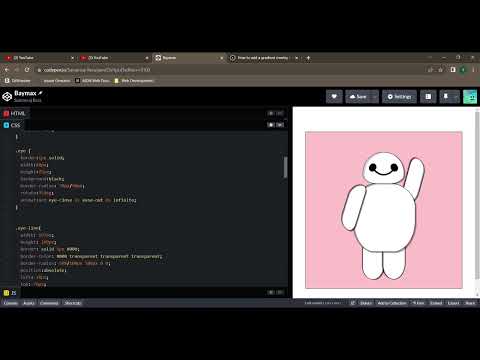The height and width of the screenshot is (360, 480).
Task: Select the JS editor panel header
Action: coord(10,293)
